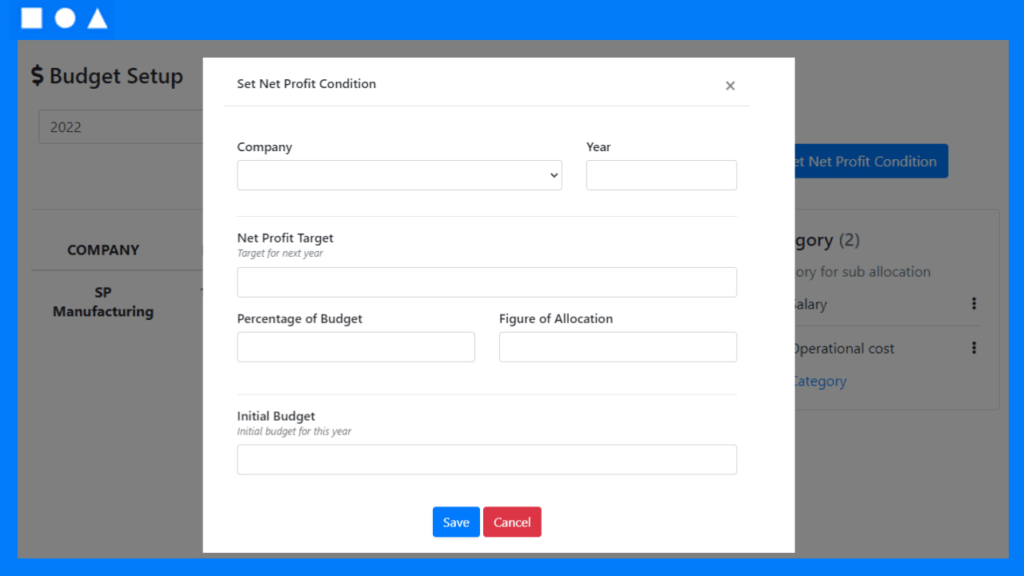Click the white square icon in top bar

point(32,18)
